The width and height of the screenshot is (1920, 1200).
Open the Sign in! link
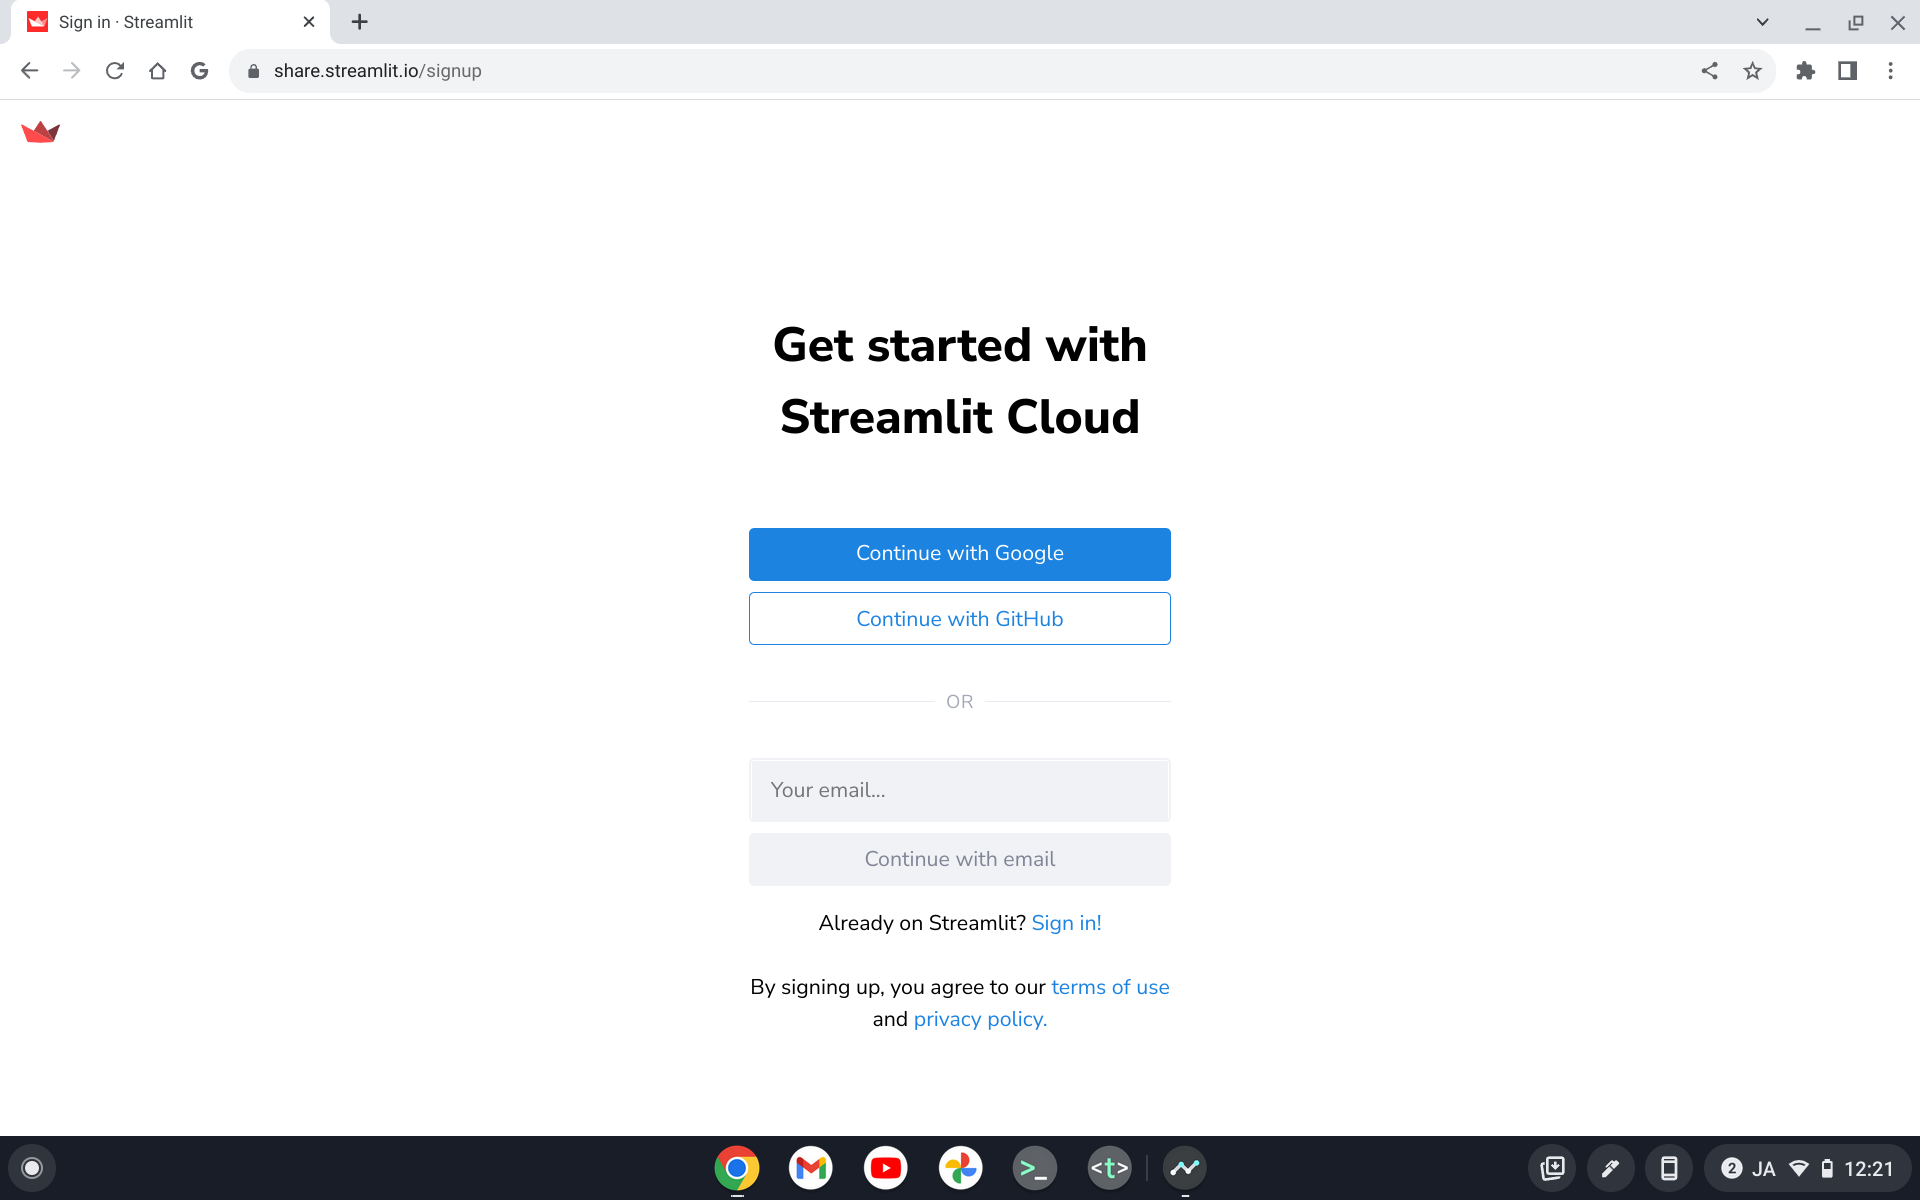pos(1066,922)
